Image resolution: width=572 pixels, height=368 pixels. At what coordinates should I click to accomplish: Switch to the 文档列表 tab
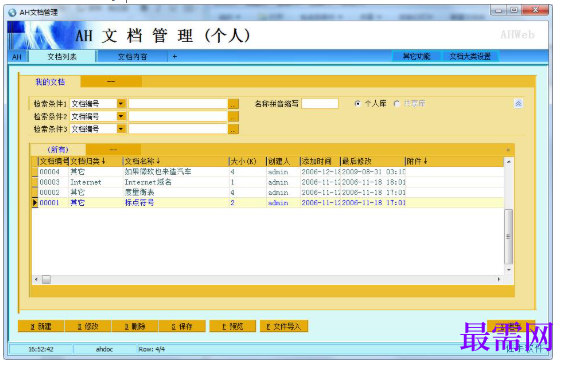[62, 57]
